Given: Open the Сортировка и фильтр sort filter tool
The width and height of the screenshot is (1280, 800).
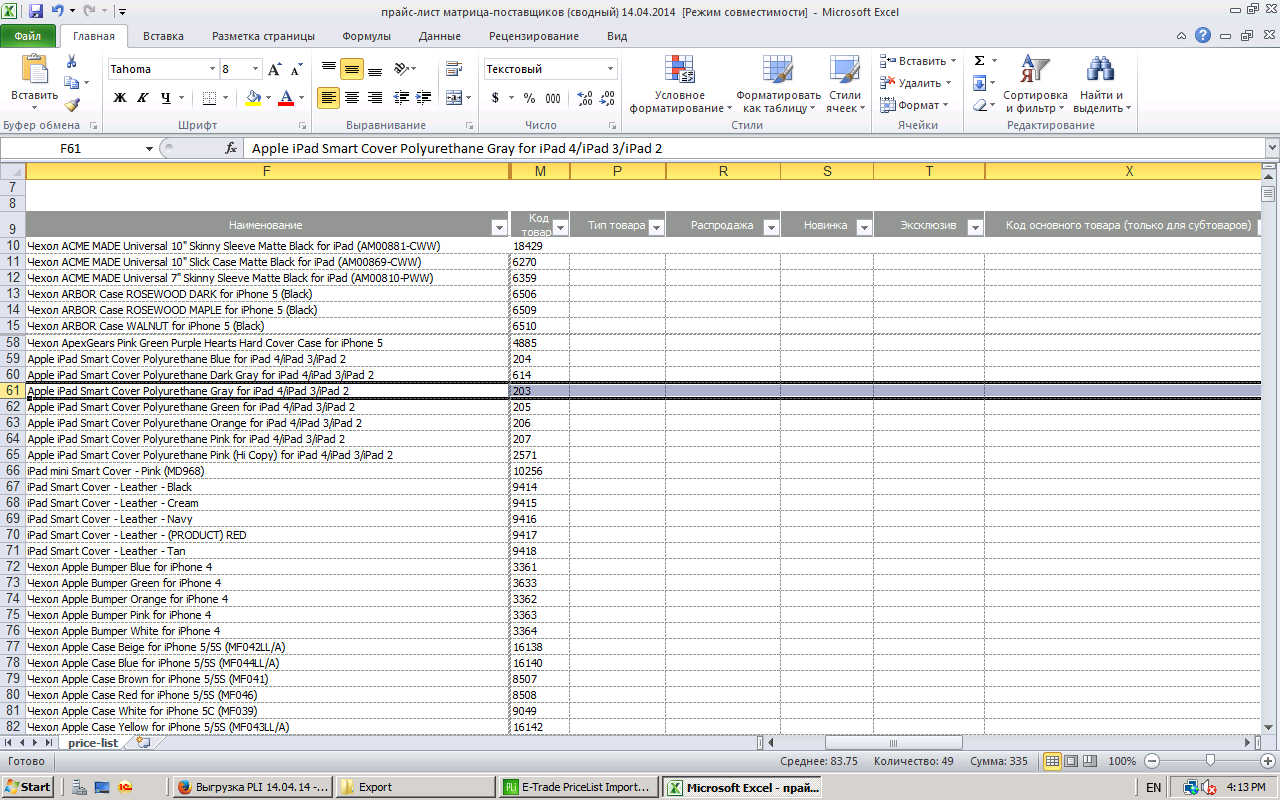Looking at the screenshot, I should (1035, 84).
